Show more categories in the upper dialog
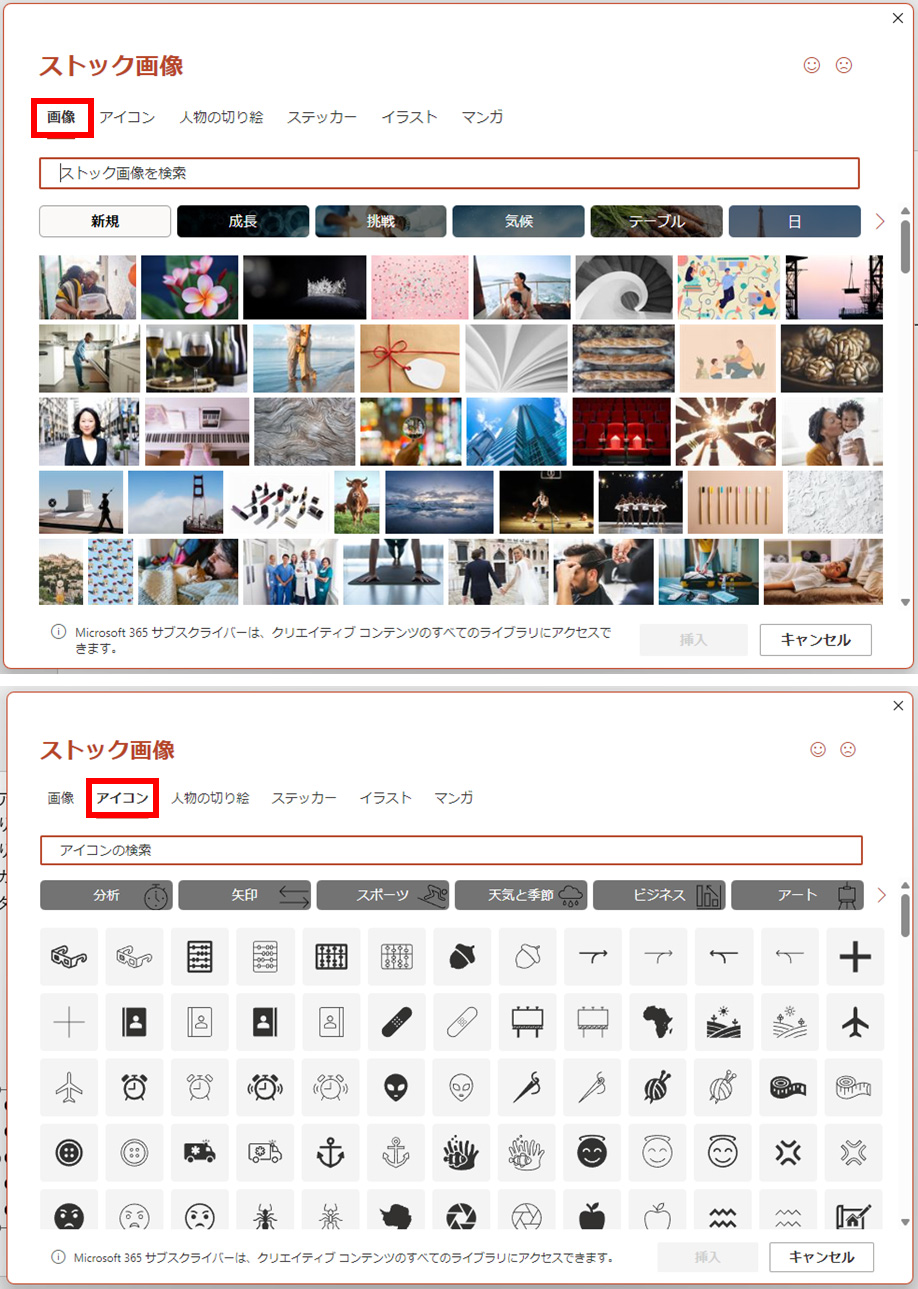 tap(880, 221)
